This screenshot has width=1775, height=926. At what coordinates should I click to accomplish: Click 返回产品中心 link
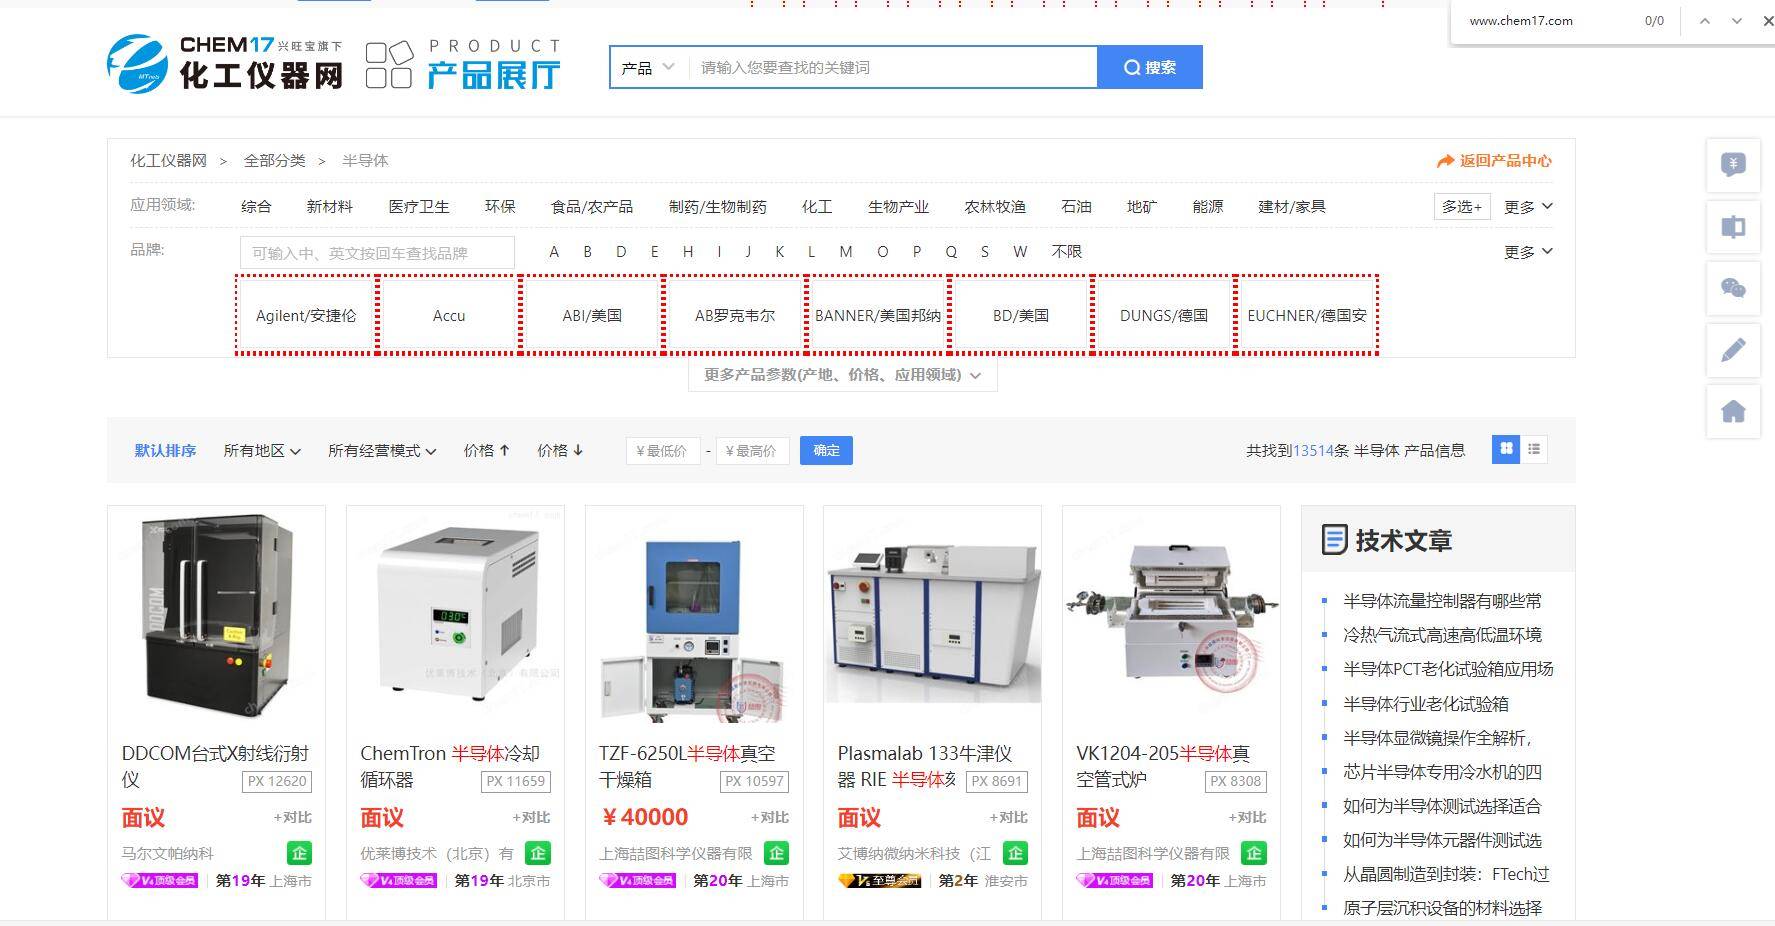point(1494,161)
